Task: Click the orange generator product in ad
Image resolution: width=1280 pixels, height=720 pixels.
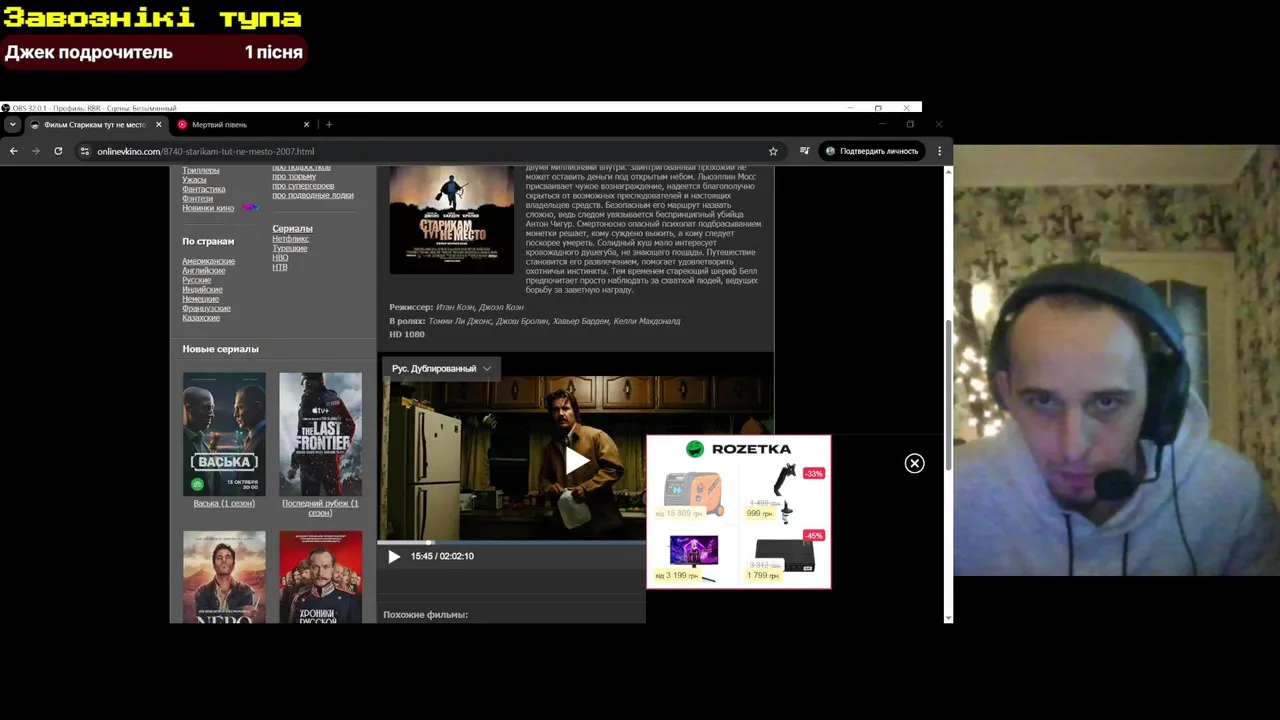Action: click(x=692, y=494)
